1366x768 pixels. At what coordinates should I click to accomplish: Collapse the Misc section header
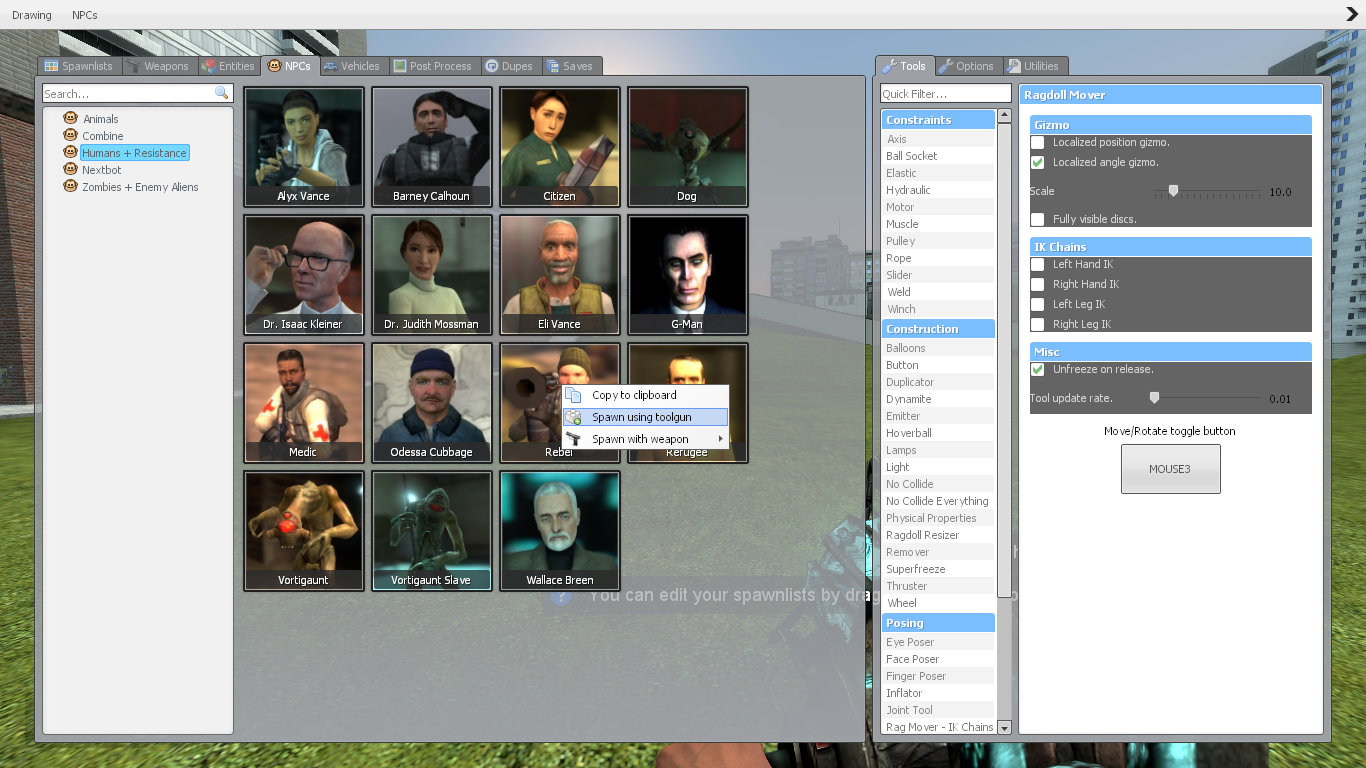tap(1170, 352)
